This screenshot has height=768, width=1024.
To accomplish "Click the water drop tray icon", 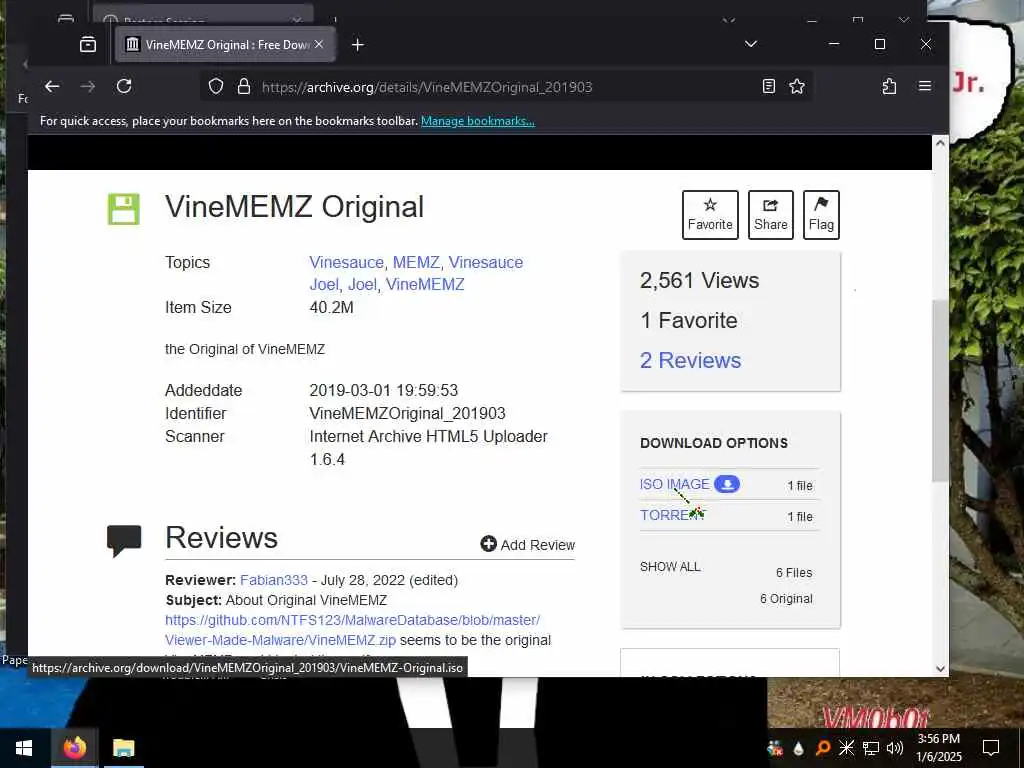I will pyautogui.click(x=799, y=748).
